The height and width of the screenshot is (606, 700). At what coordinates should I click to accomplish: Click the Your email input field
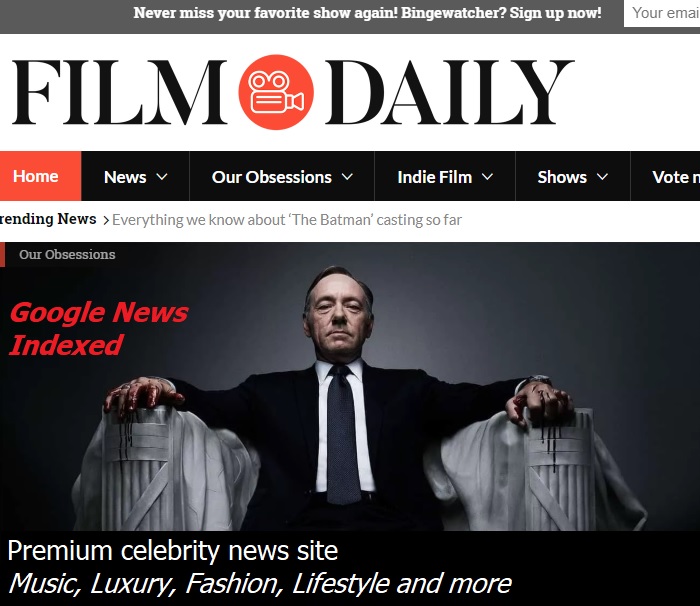coord(662,13)
